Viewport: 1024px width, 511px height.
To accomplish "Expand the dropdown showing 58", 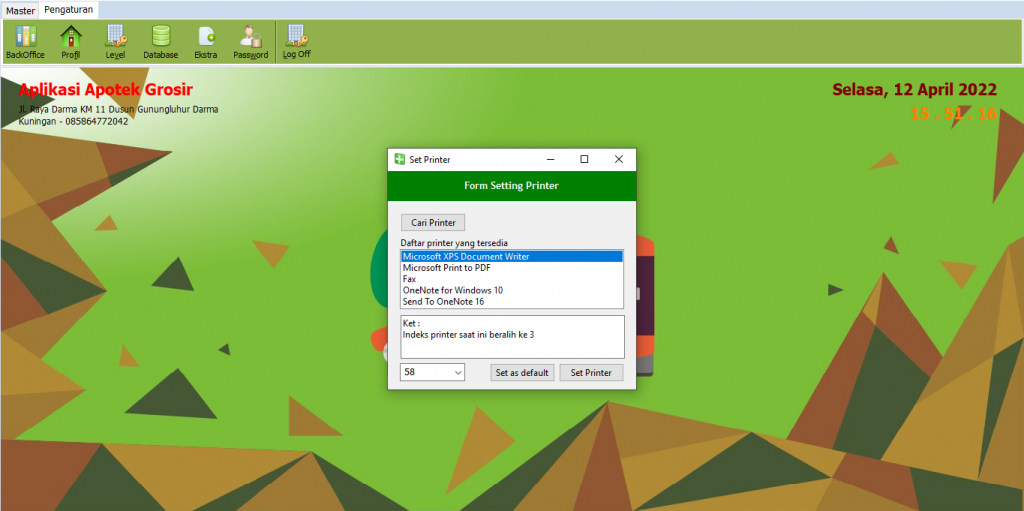I will coord(457,373).
